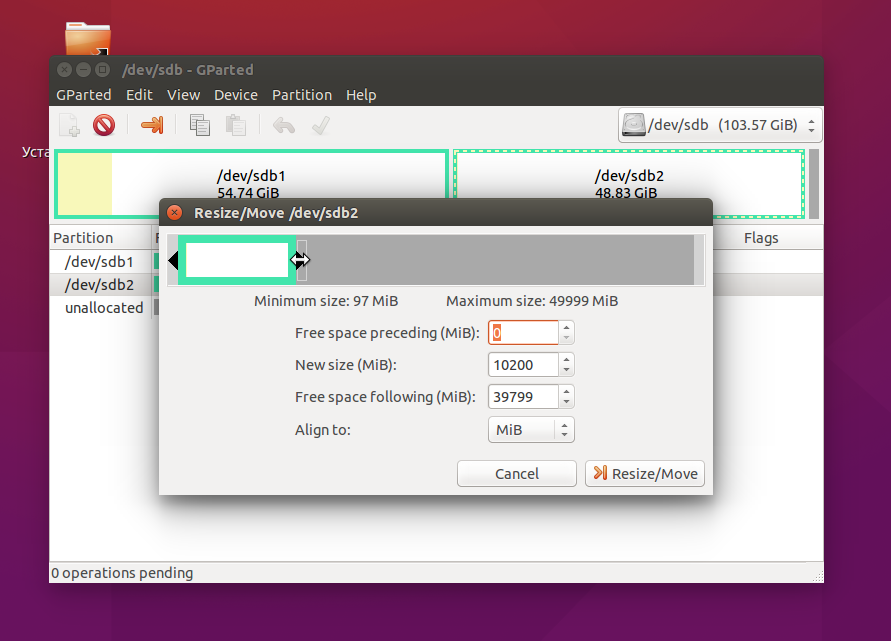Click the Paste partition toolbar icon
The width and height of the screenshot is (891, 641).
coord(236,125)
